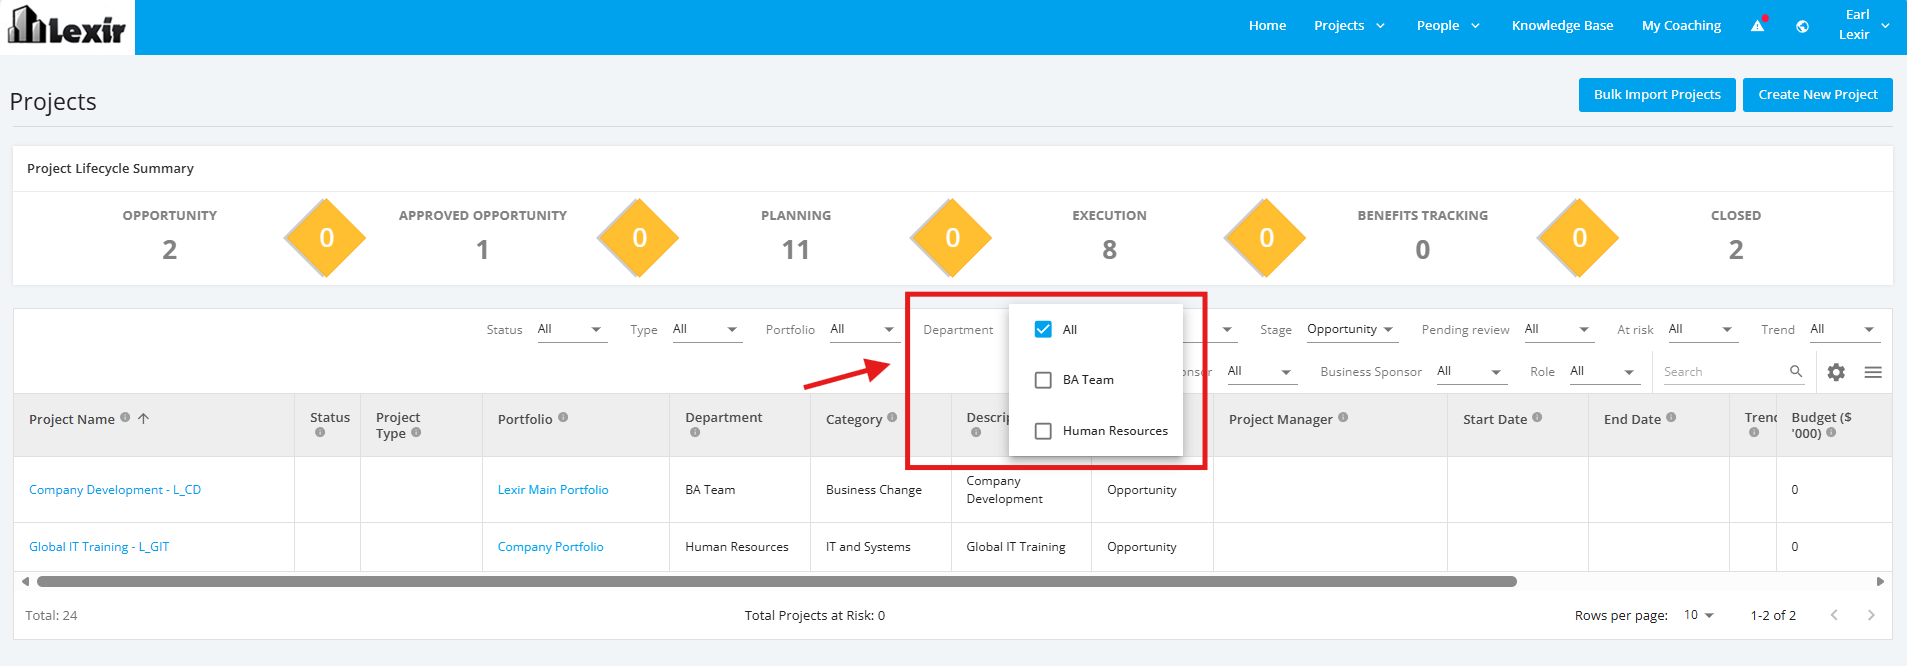The height and width of the screenshot is (666, 1907).
Task: Open Company Portfolio link
Action: click(x=551, y=547)
